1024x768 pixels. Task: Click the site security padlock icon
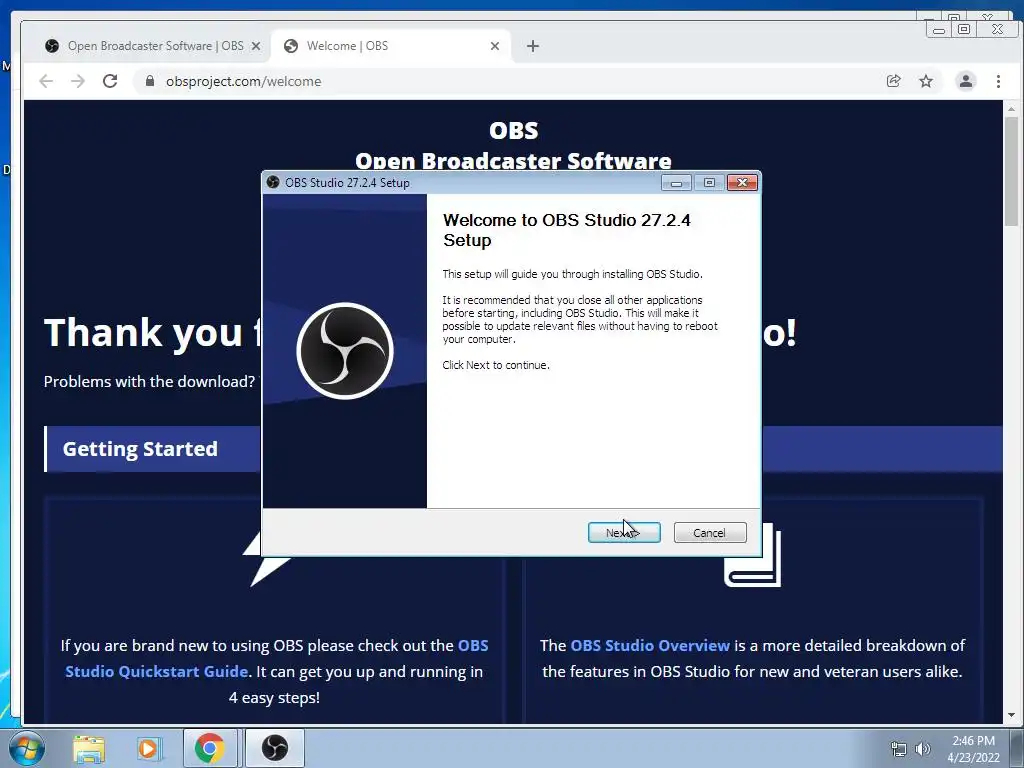coord(150,81)
